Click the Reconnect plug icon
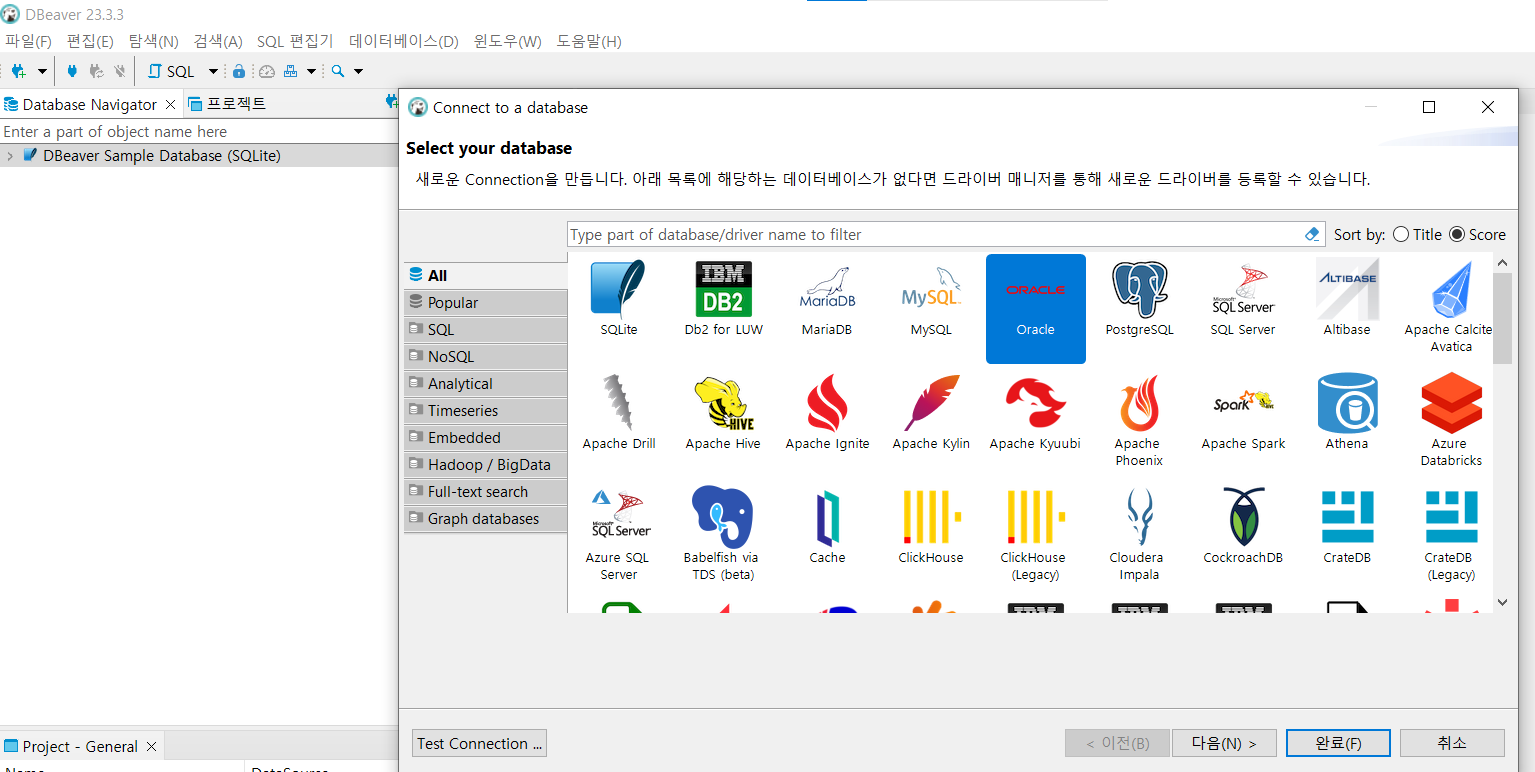 [x=96, y=71]
